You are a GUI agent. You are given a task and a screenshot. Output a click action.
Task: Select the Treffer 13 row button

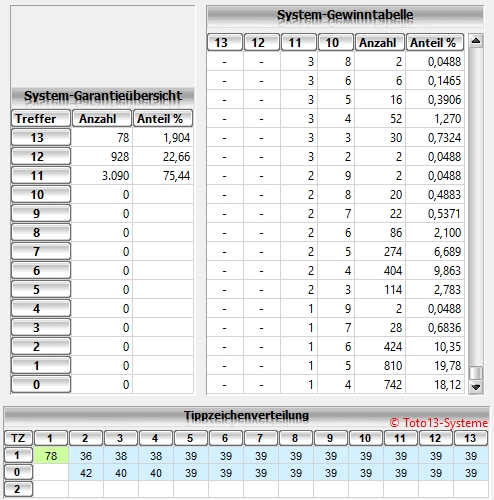(41, 137)
